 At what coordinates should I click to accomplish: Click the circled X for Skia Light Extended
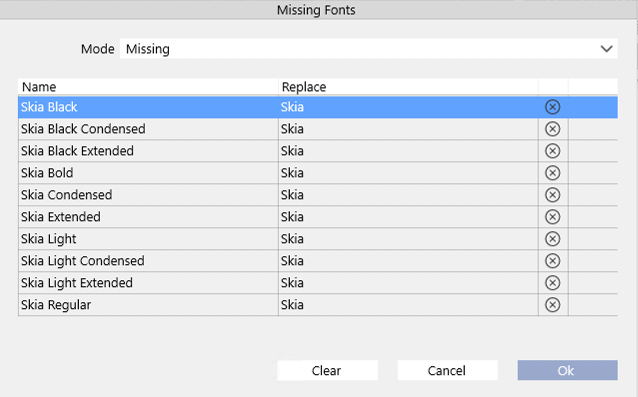point(552,283)
